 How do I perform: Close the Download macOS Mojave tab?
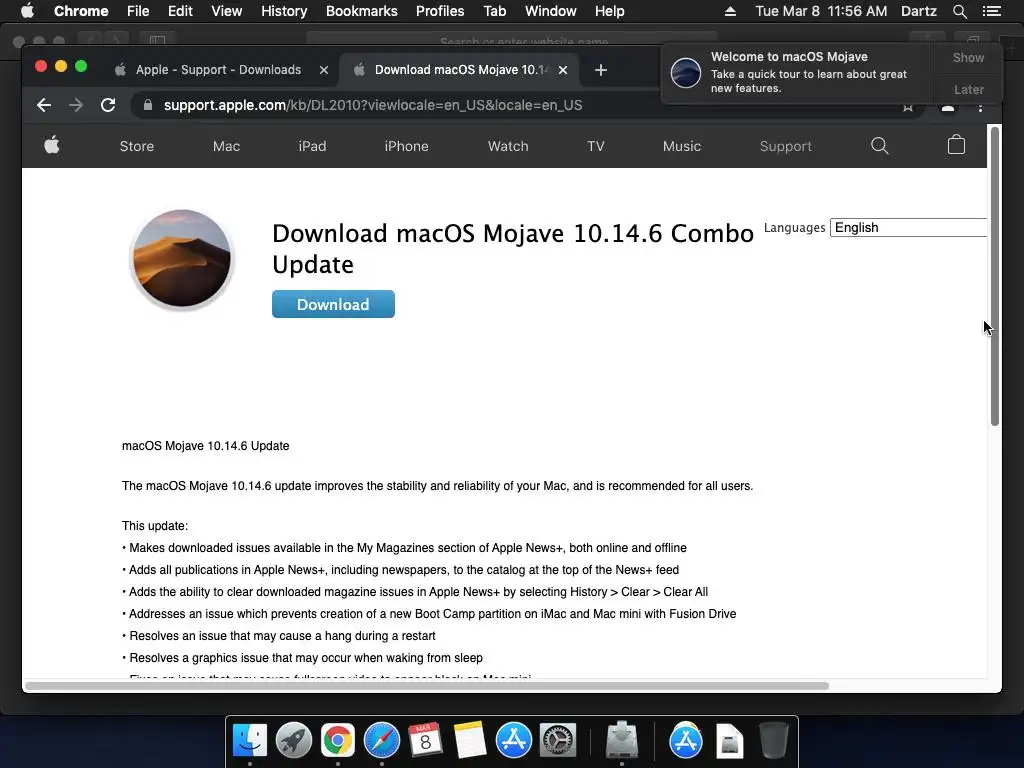[x=563, y=70]
